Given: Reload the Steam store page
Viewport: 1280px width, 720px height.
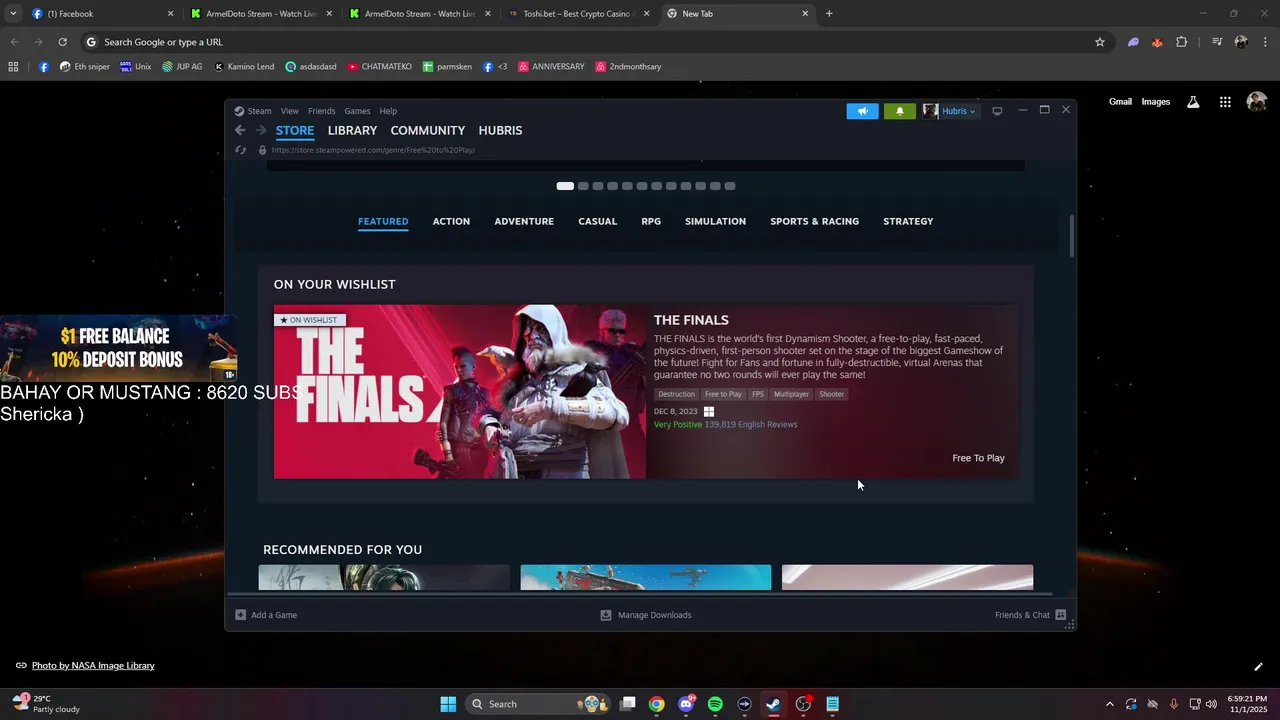Looking at the screenshot, I should 240,150.
